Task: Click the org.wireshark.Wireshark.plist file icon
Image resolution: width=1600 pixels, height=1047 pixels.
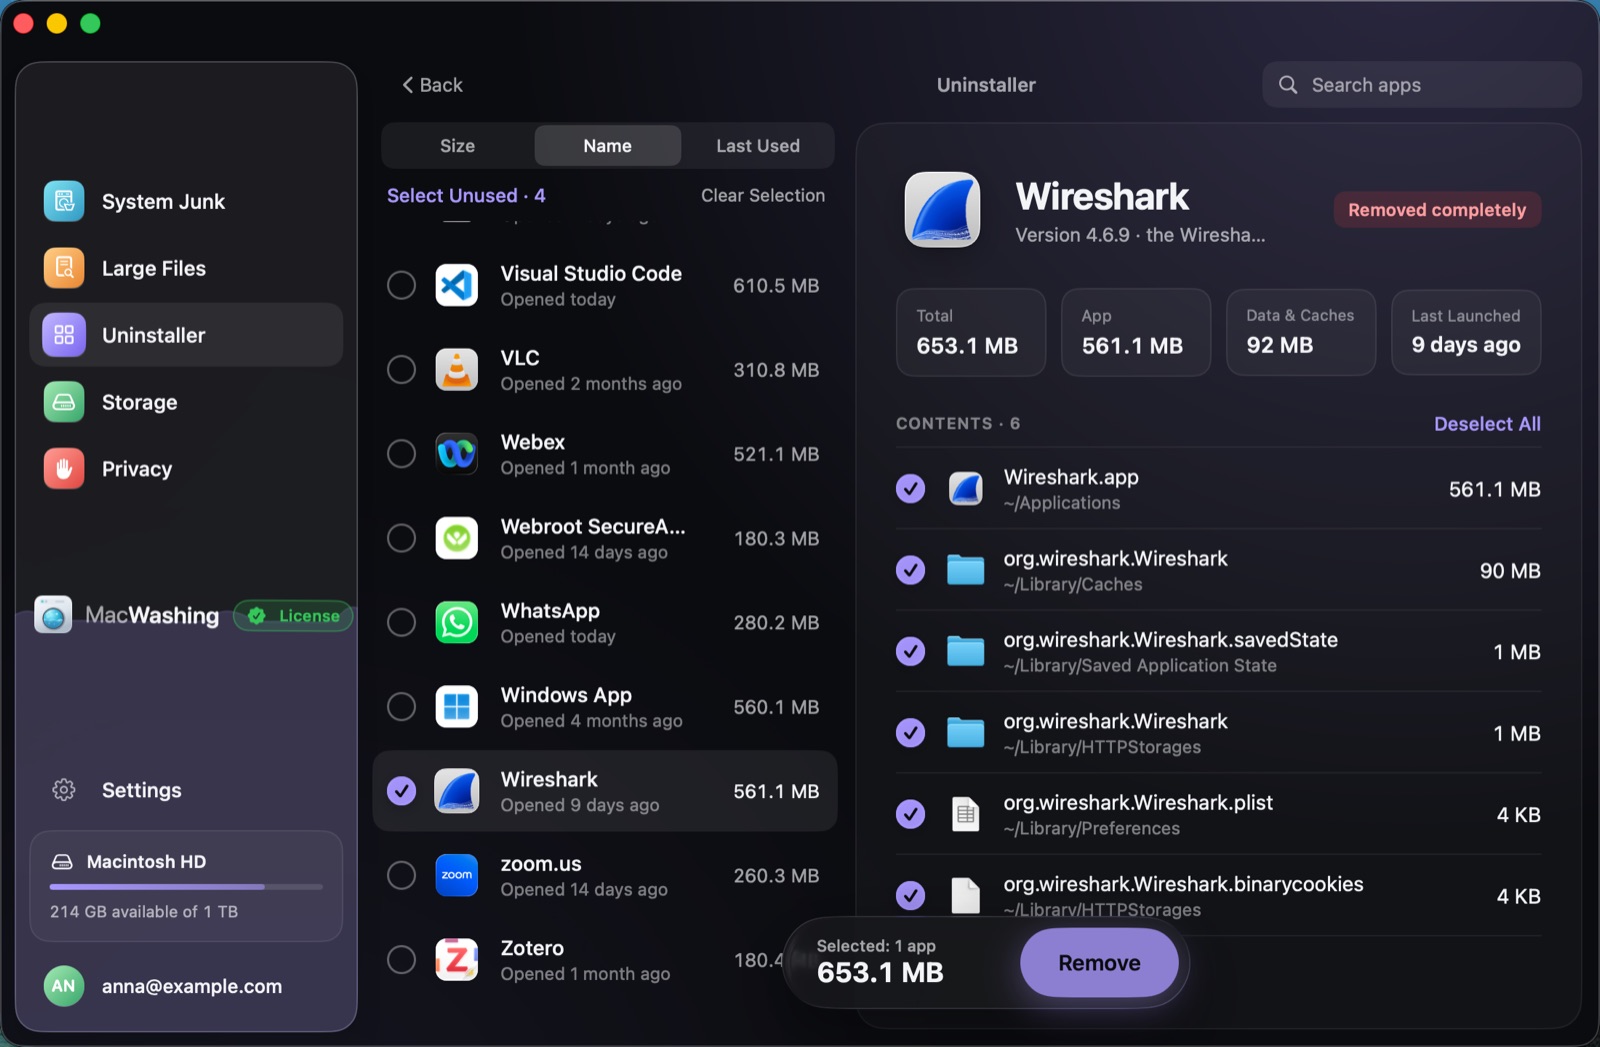Action: (965, 814)
